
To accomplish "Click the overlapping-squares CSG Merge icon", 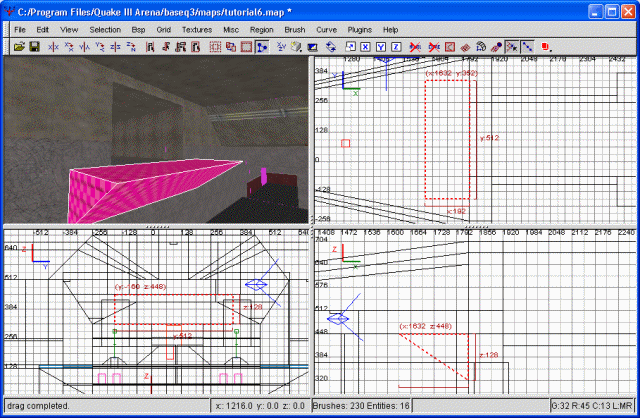I will point(231,47).
